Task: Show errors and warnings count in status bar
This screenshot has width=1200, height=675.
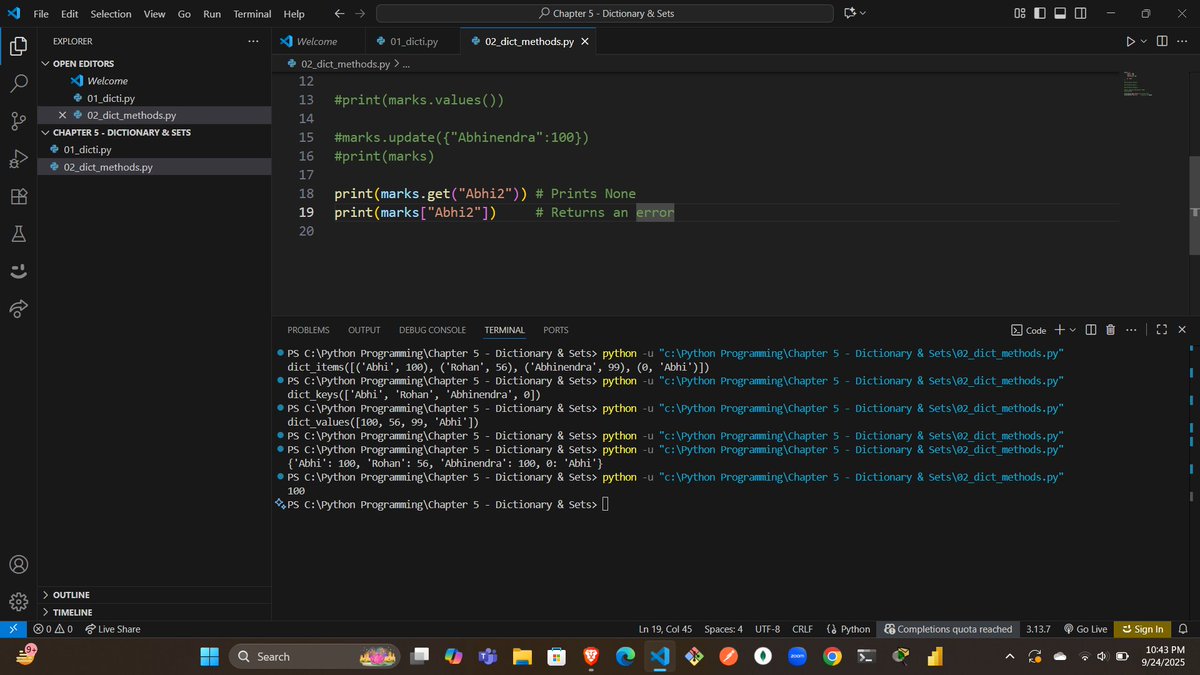Action: (x=53, y=629)
